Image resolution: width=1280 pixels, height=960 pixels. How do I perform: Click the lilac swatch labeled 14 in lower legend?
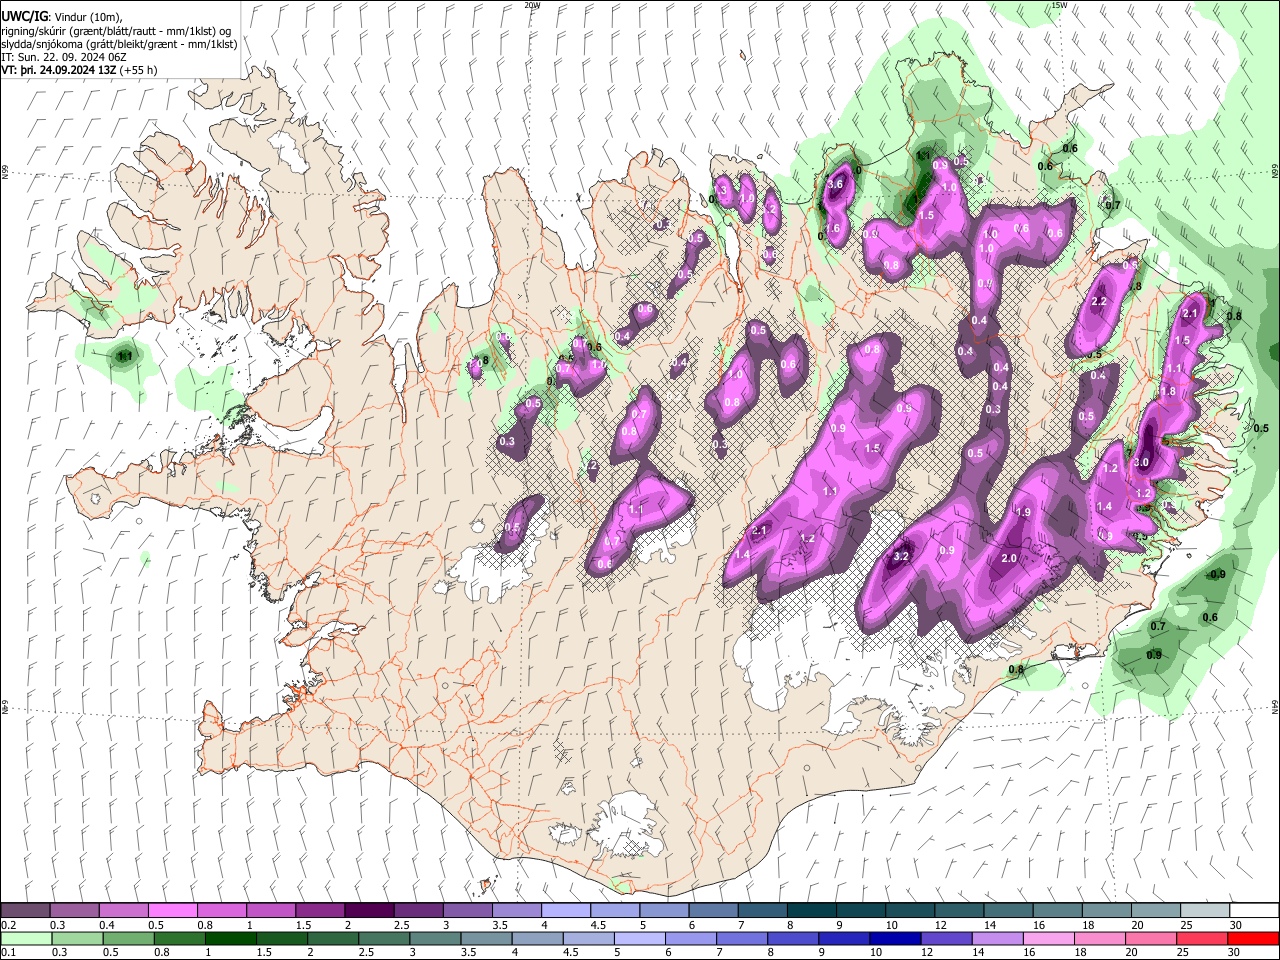[998, 939]
